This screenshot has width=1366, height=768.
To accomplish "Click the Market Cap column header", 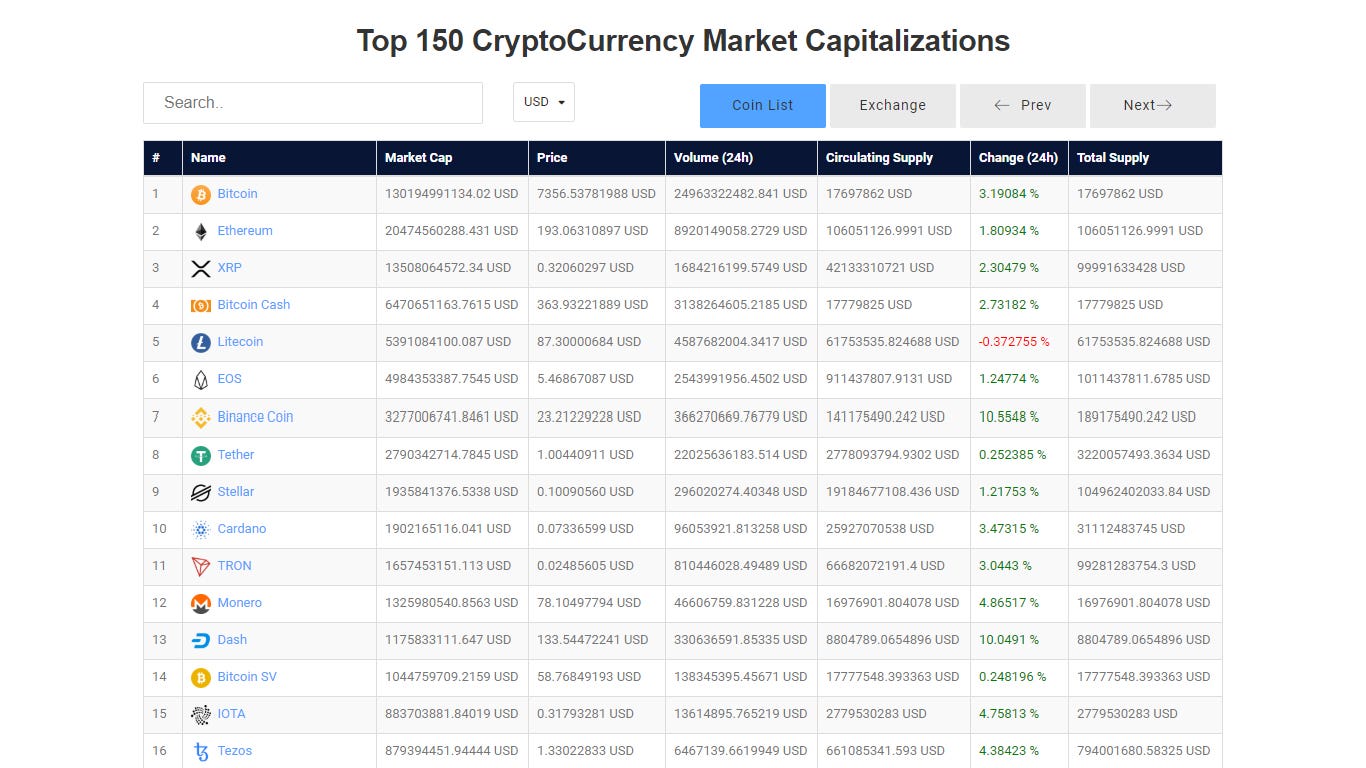I will tap(452, 158).
